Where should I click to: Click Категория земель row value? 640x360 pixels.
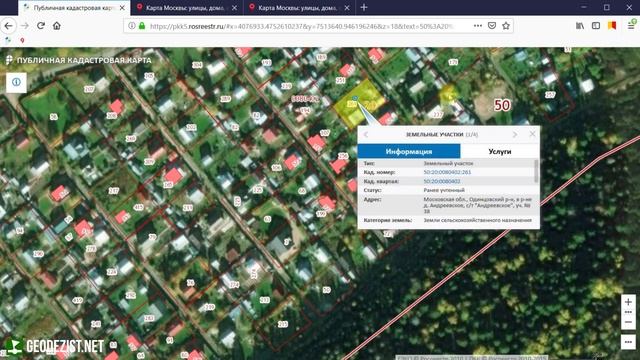tap(478, 220)
